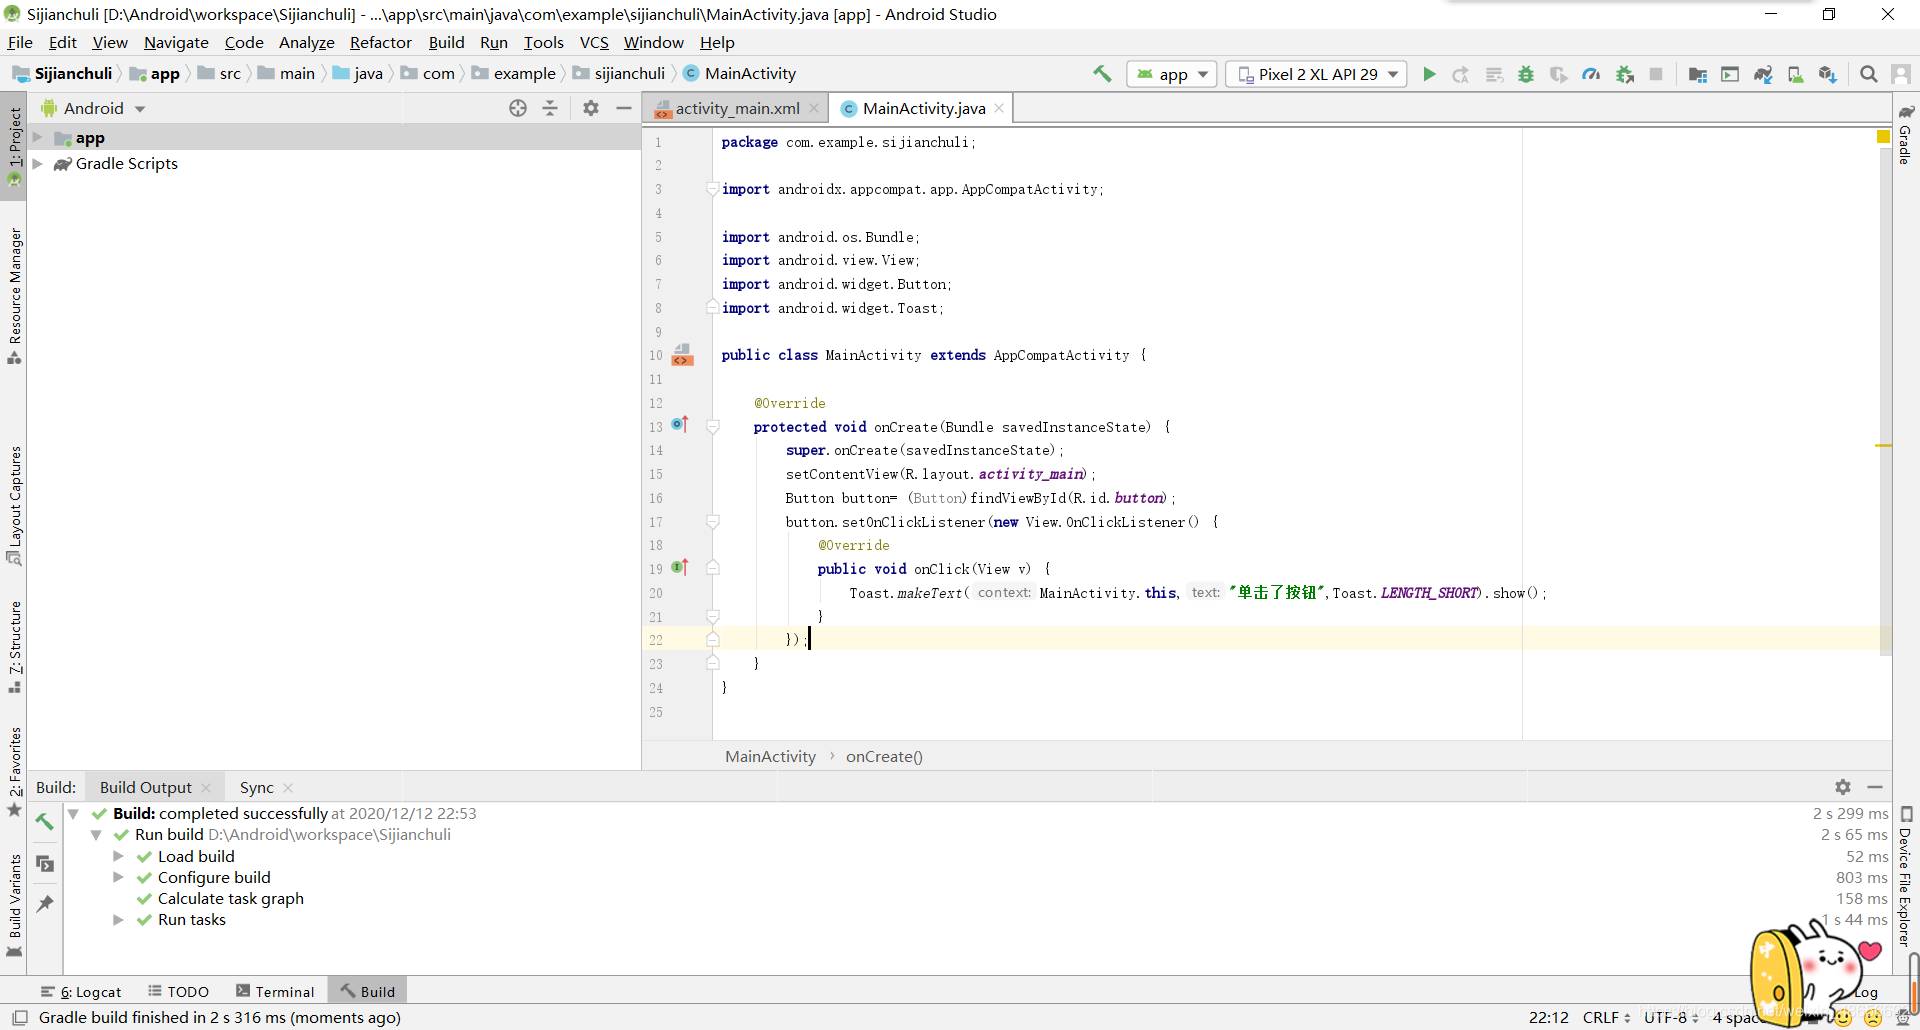Switch to activity_main.xml editor tab
The width and height of the screenshot is (1920, 1030).
[737, 108]
